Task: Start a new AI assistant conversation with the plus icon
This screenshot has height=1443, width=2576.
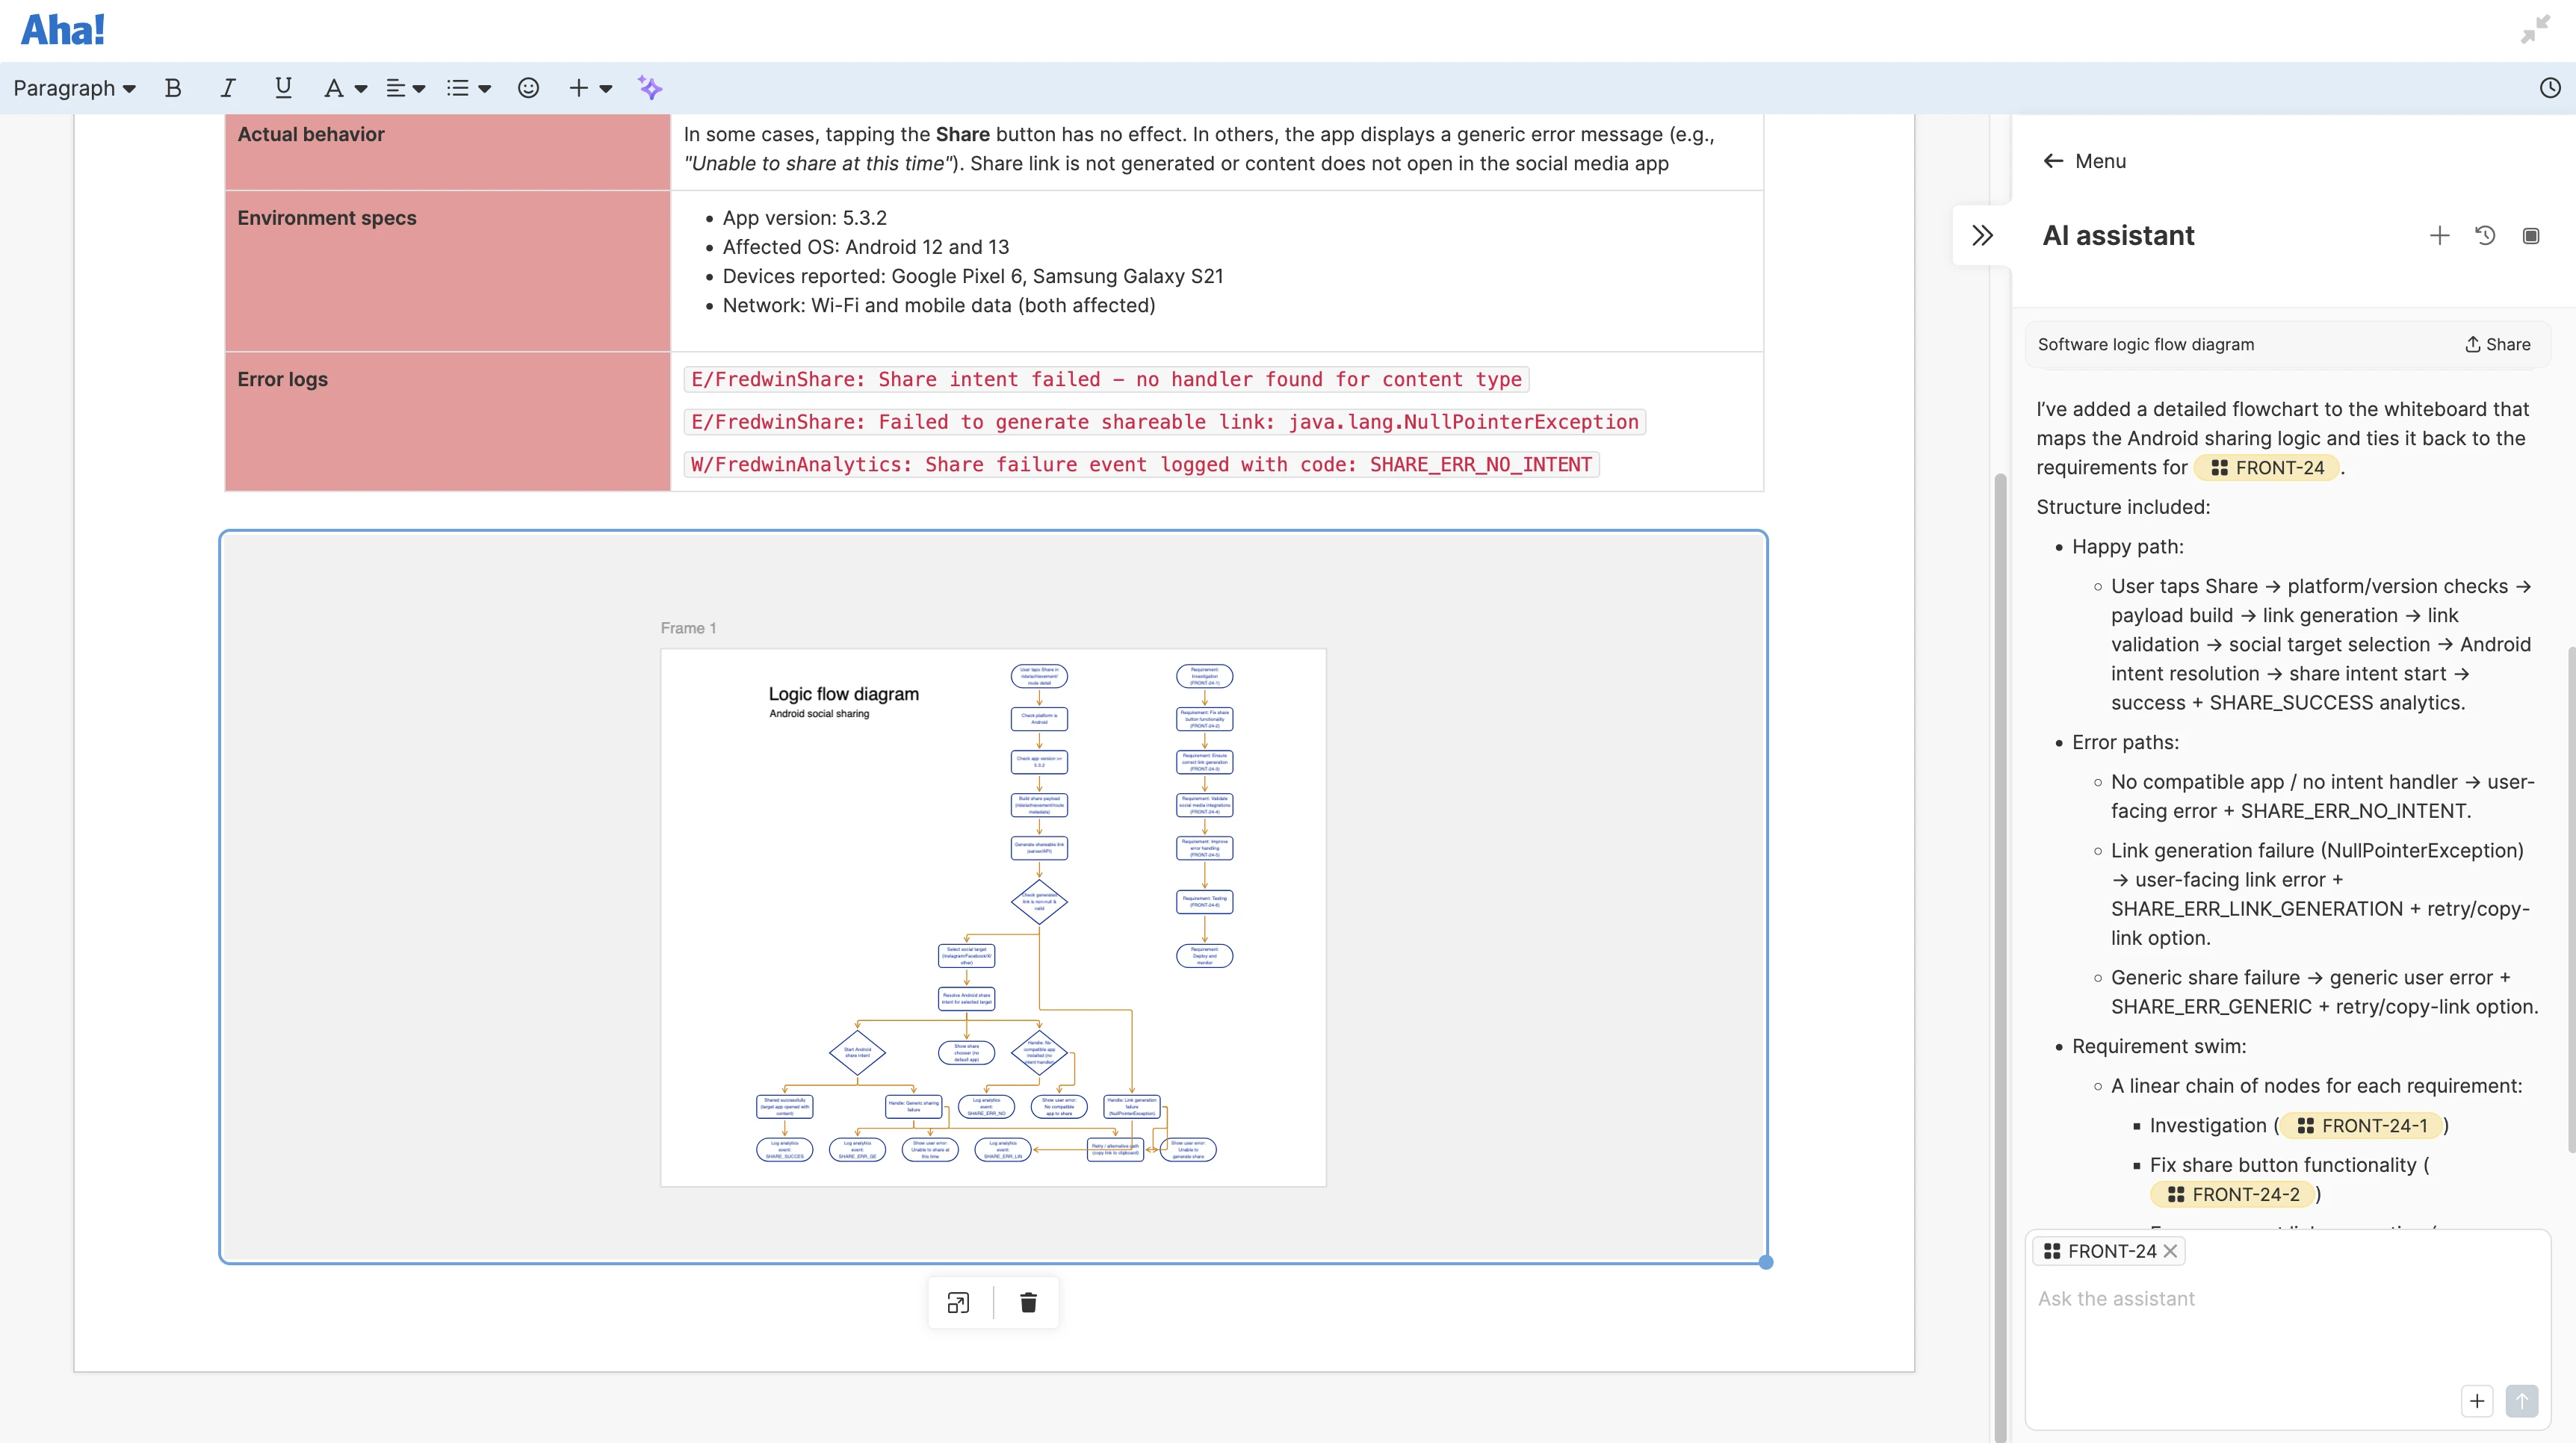Action: [2440, 235]
